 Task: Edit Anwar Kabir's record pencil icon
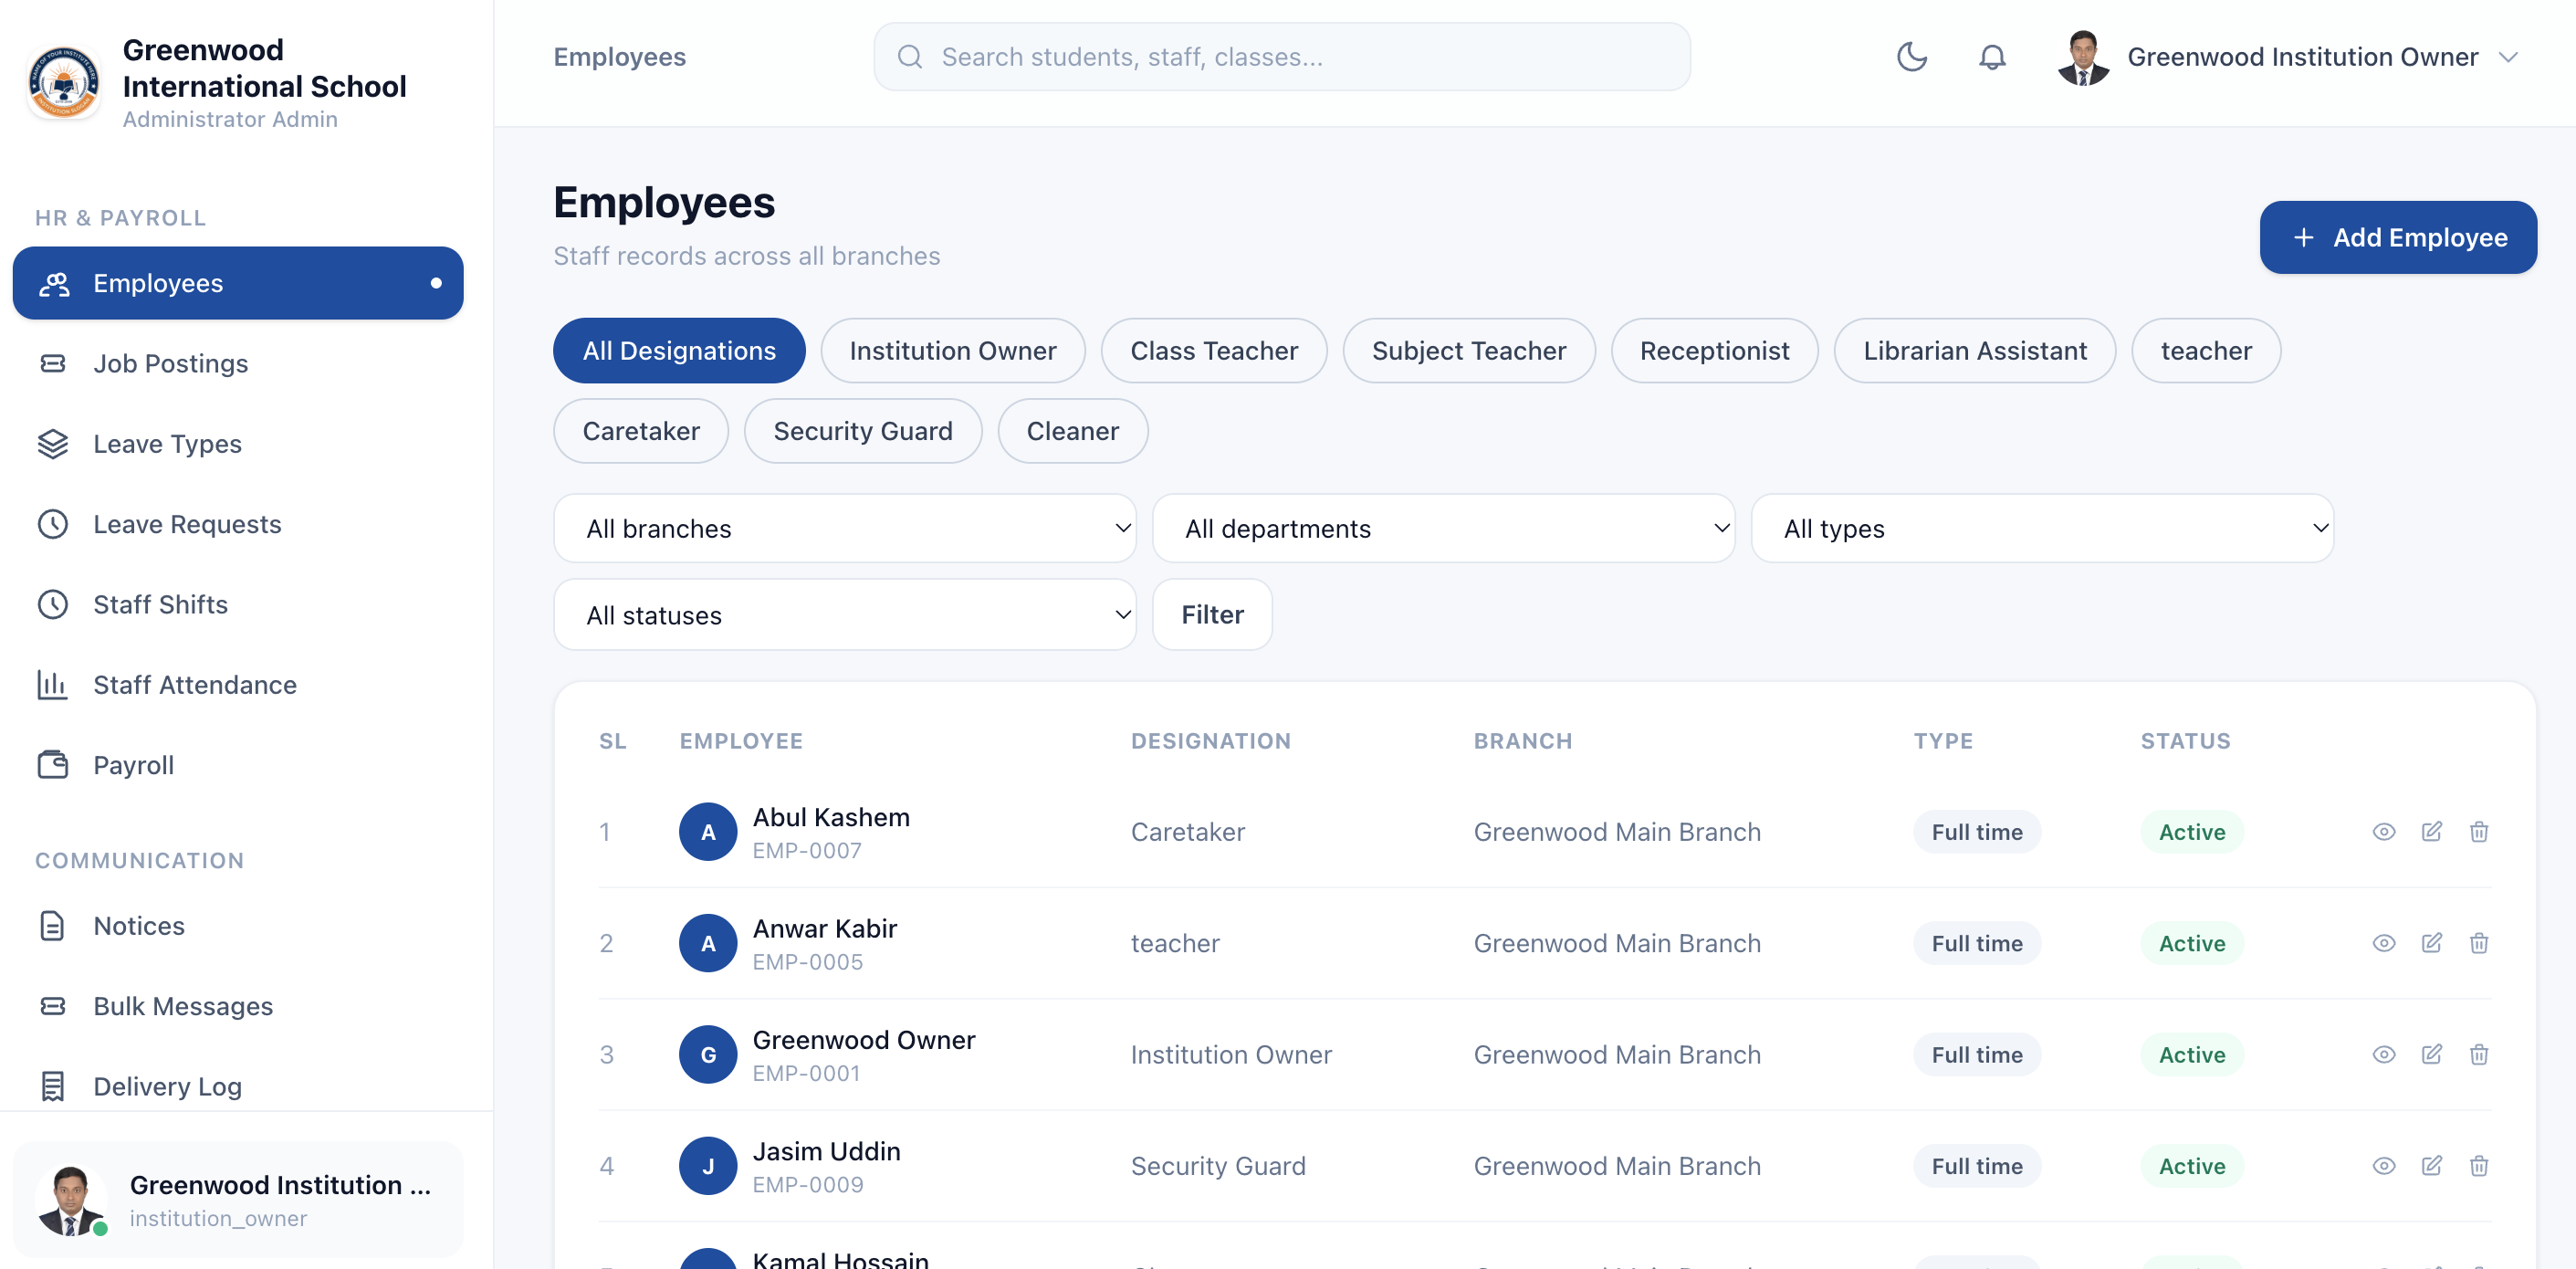pyautogui.click(x=2432, y=943)
